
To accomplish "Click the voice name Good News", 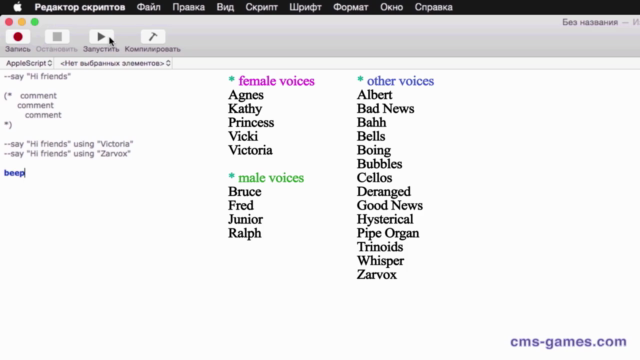I will tap(390, 206).
